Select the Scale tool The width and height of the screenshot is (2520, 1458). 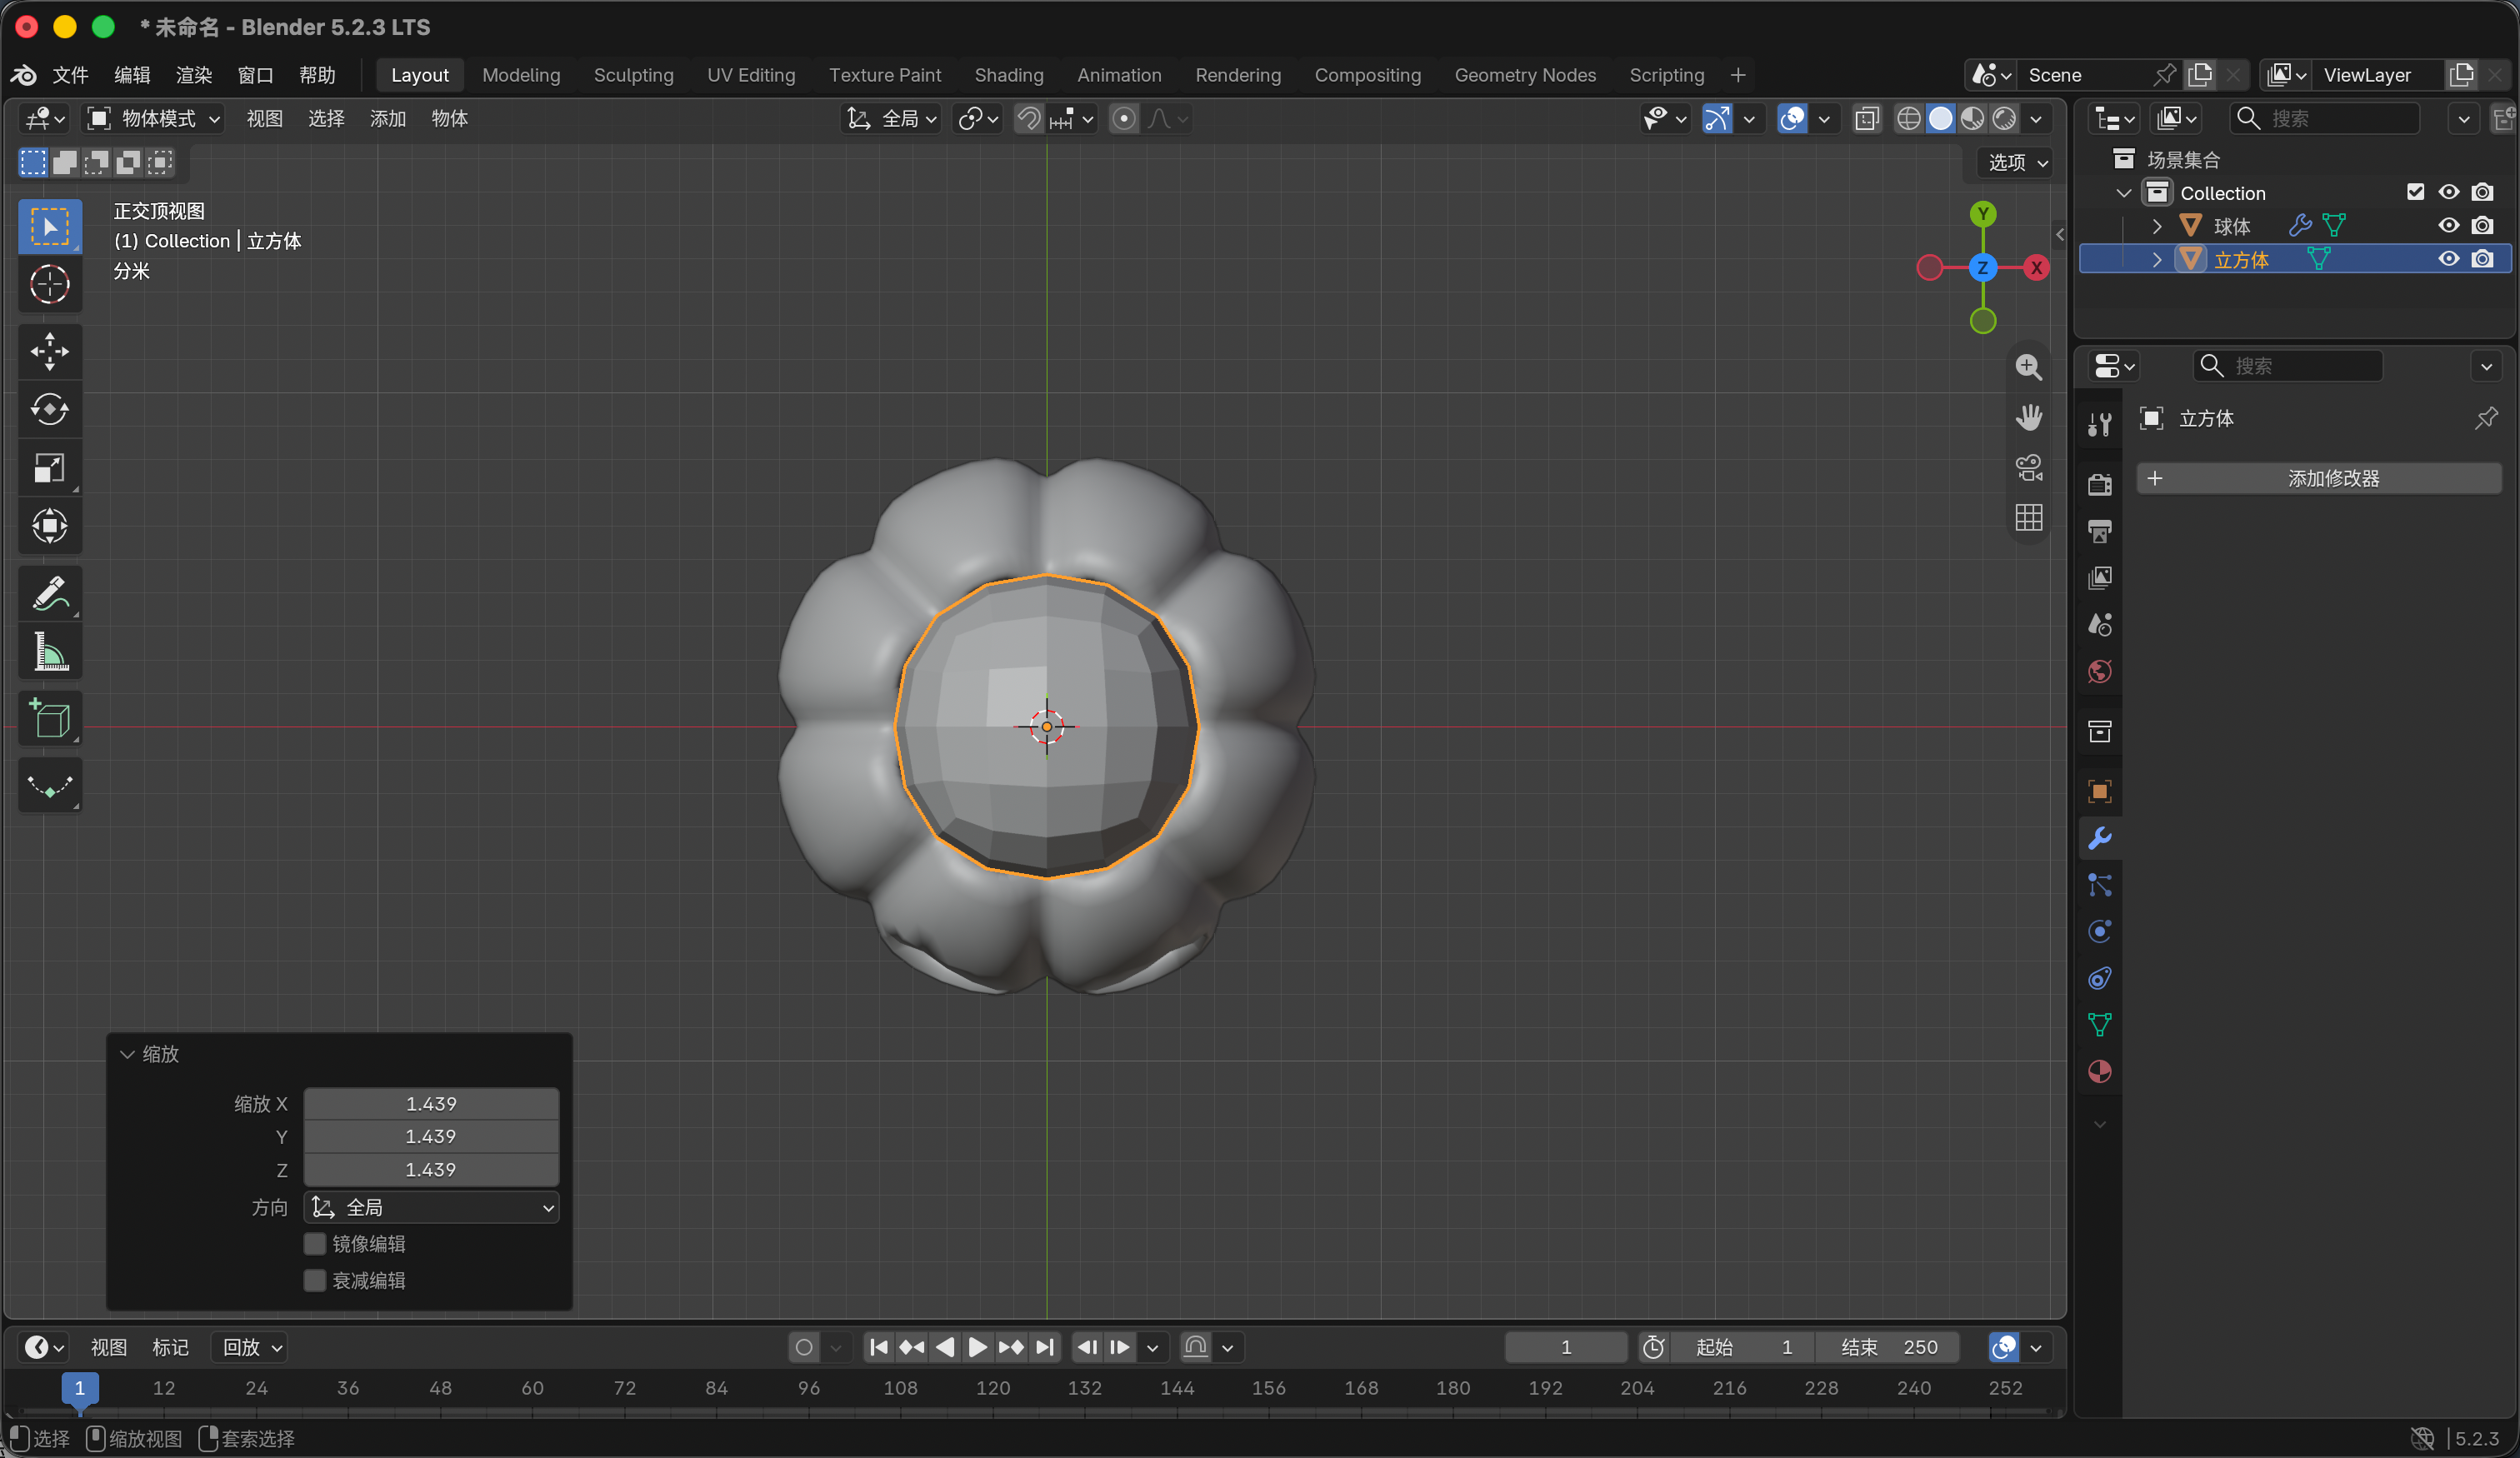[50, 468]
